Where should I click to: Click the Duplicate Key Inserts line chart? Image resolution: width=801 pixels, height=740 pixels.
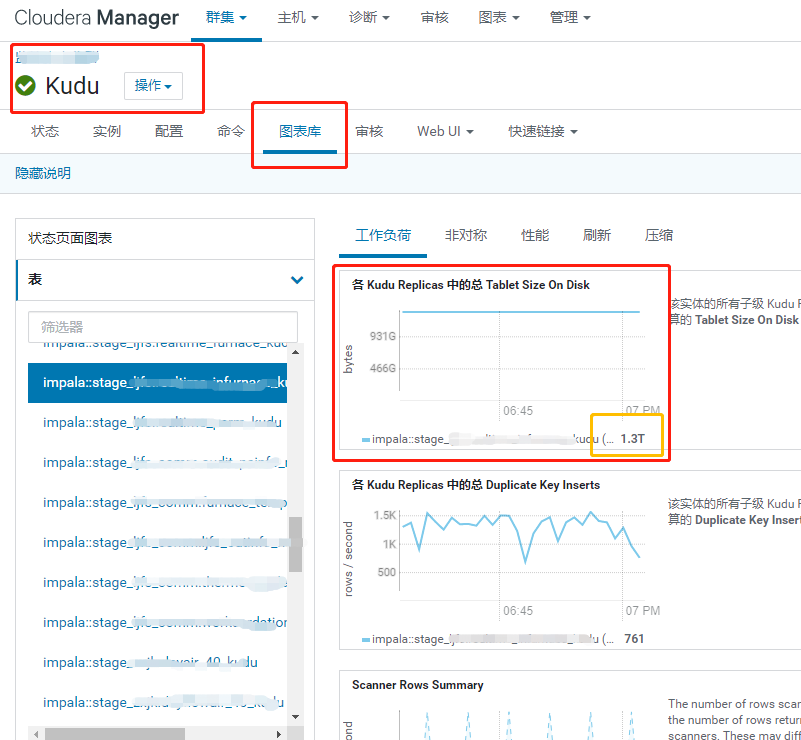(x=521, y=554)
